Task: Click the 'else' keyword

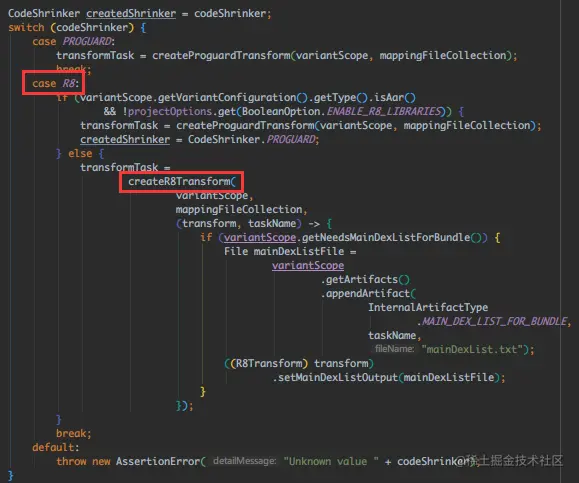Action: point(80,154)
